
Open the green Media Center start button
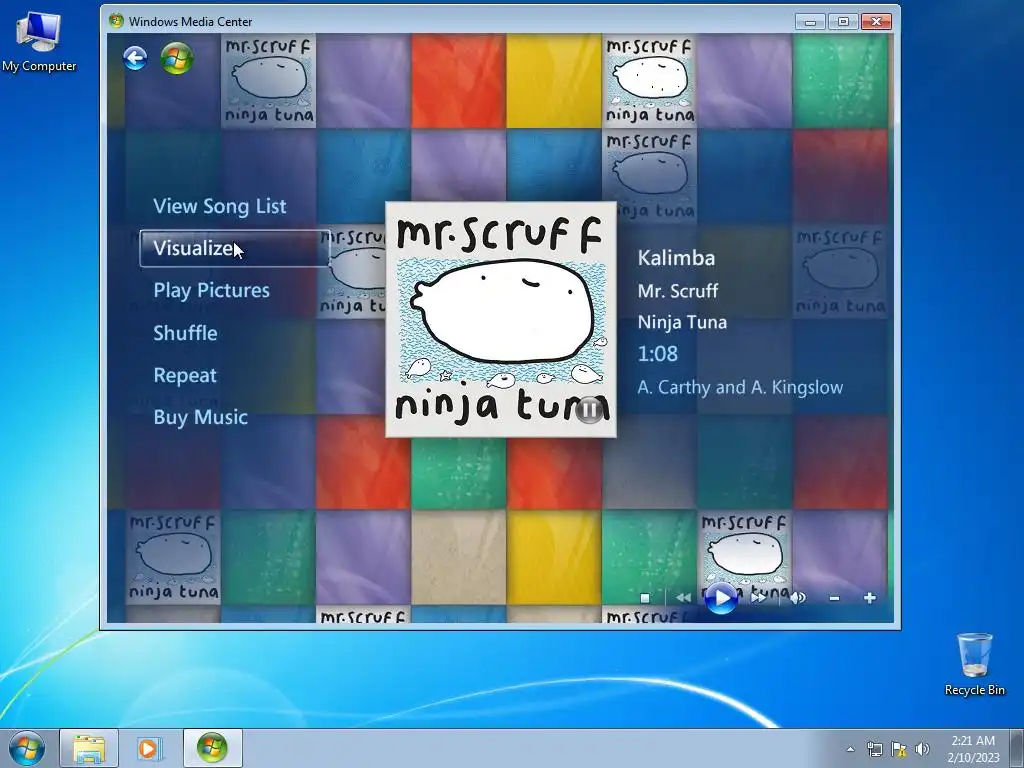click(177, 59)
